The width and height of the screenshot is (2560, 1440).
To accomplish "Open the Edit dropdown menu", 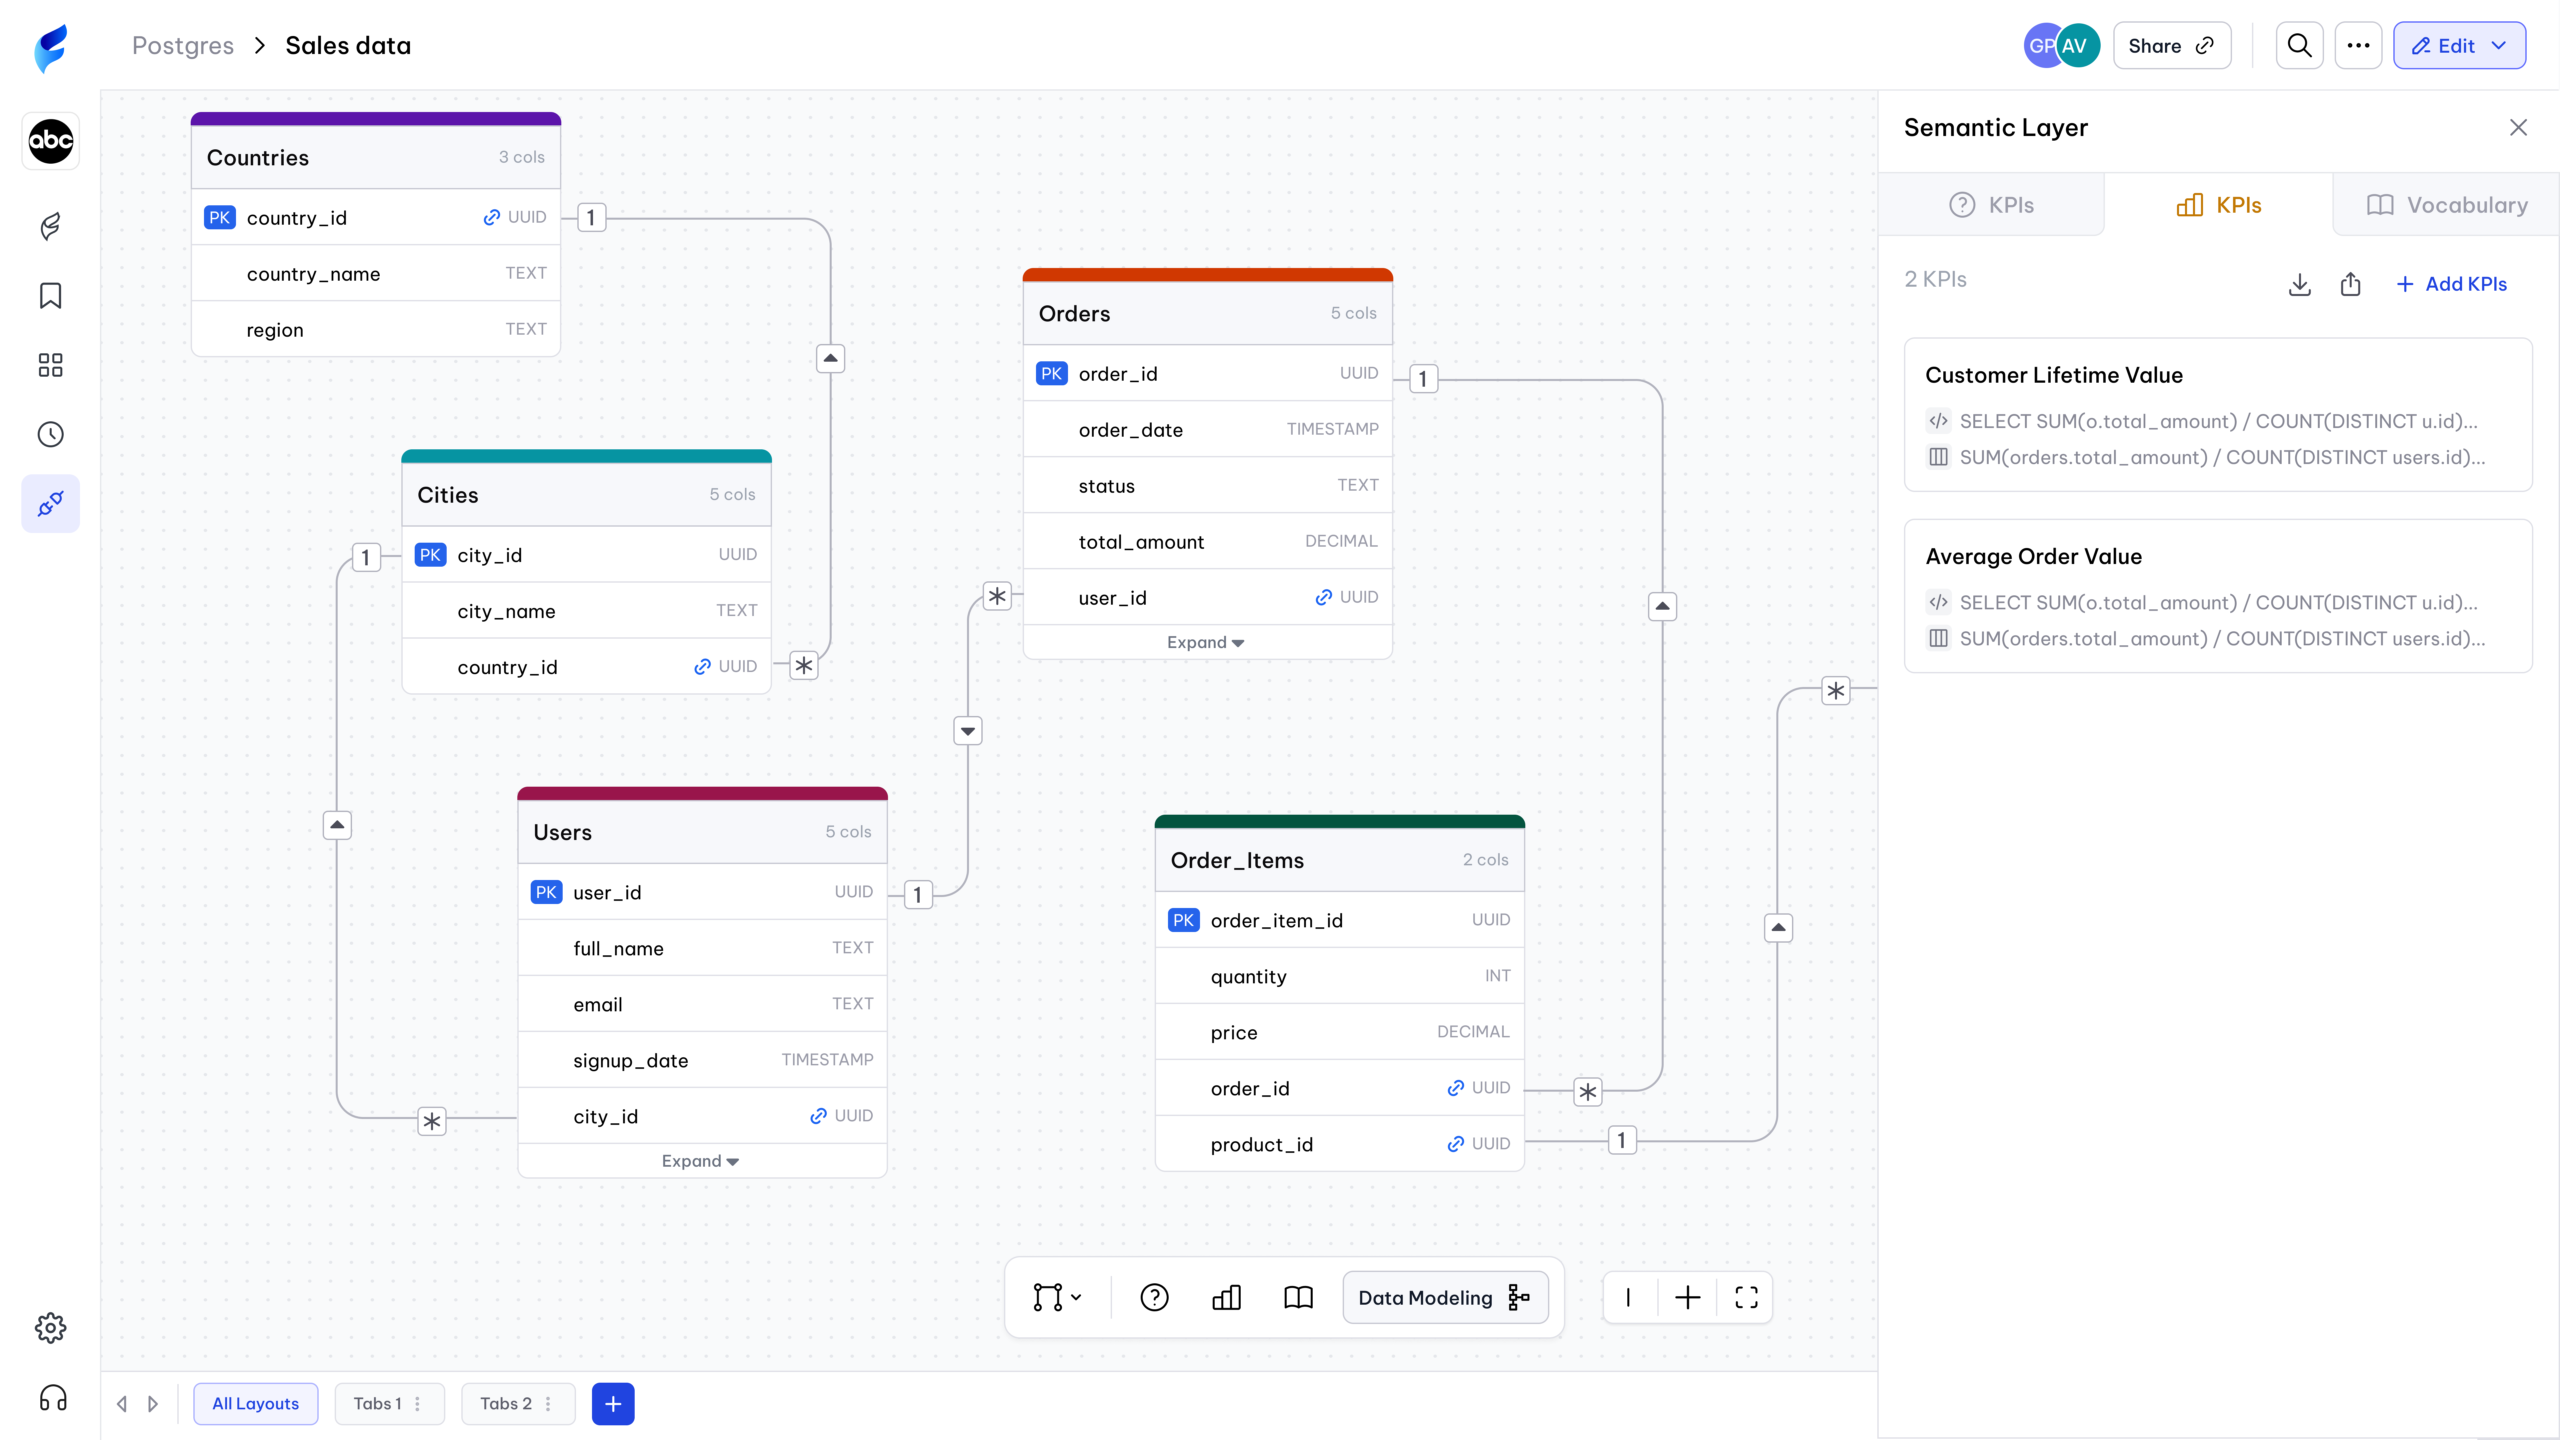I will (x=2459, y=46).
